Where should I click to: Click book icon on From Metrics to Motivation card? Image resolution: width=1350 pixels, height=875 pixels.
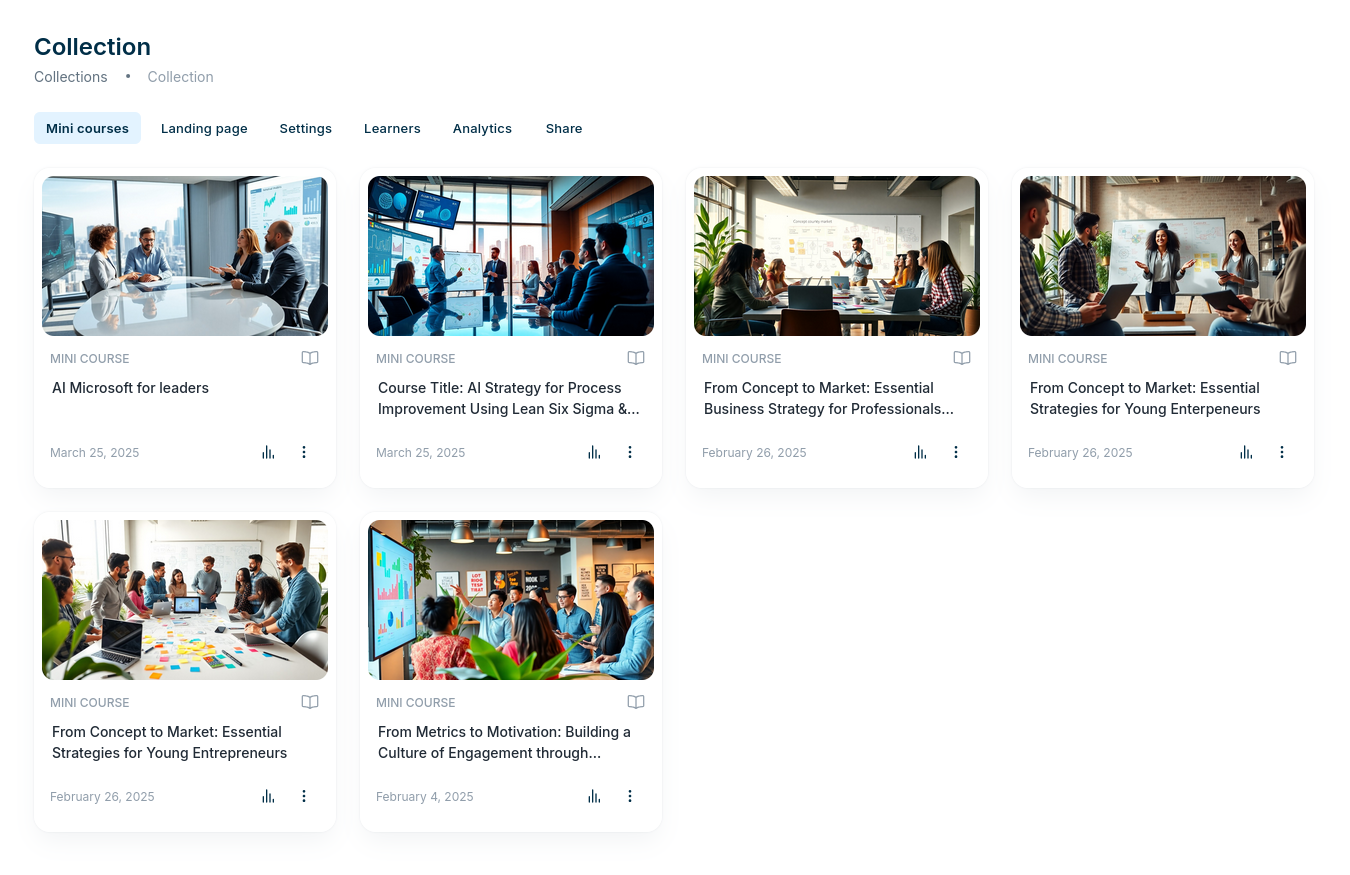point(636,702)
